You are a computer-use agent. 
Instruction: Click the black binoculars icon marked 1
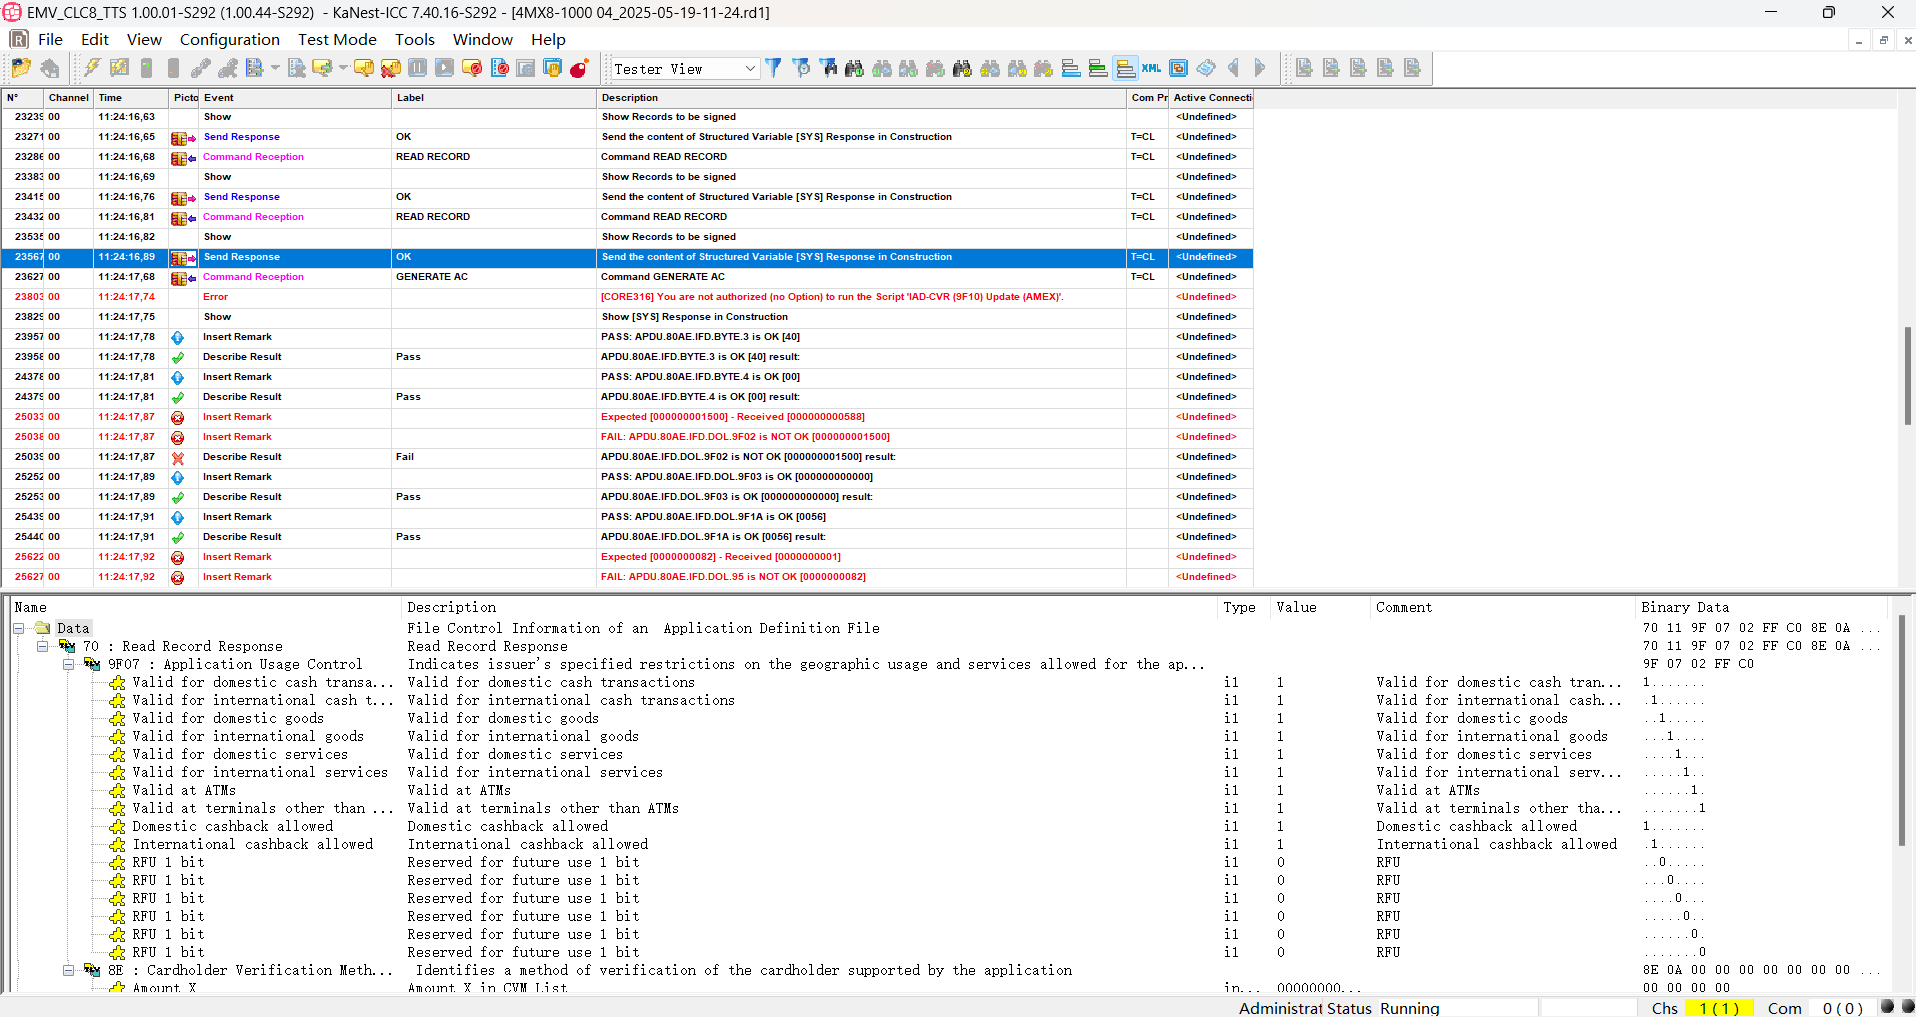854,68
